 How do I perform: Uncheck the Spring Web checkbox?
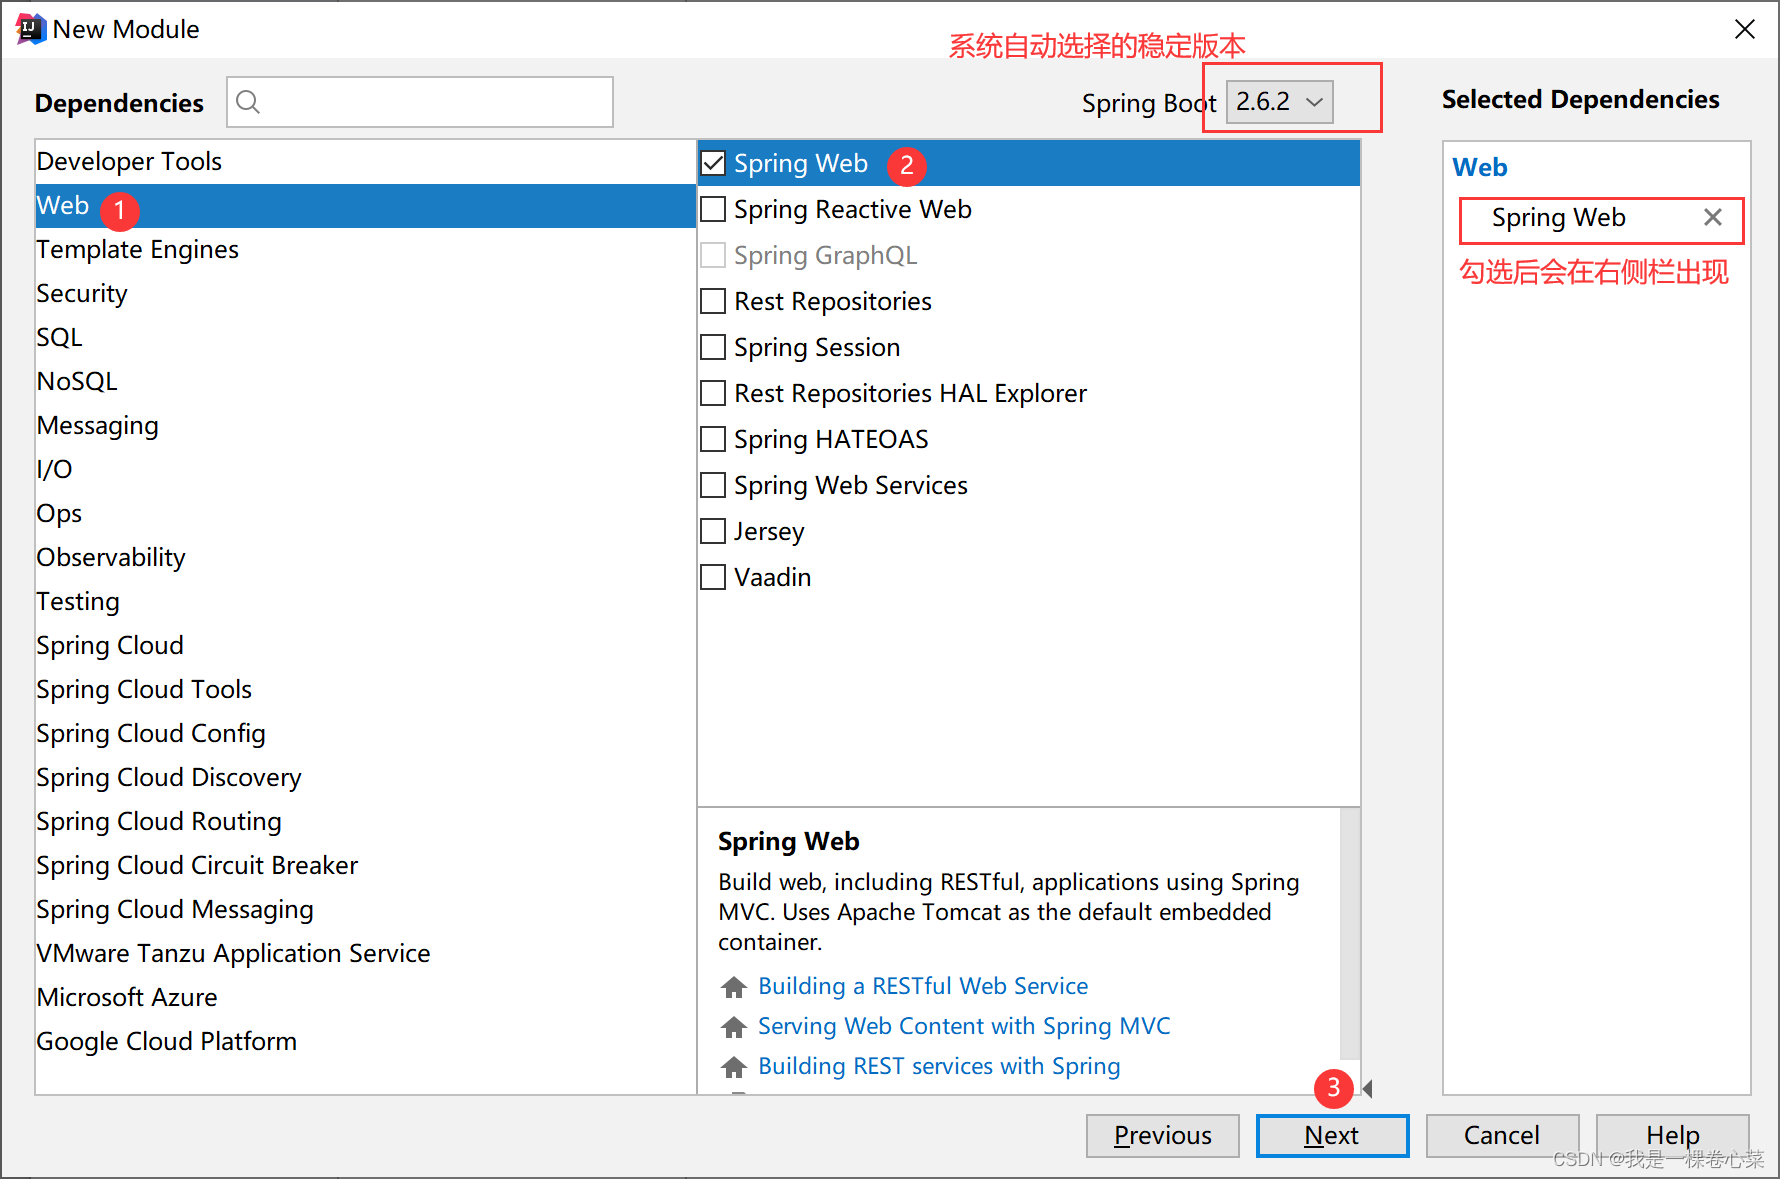point(713,163)
